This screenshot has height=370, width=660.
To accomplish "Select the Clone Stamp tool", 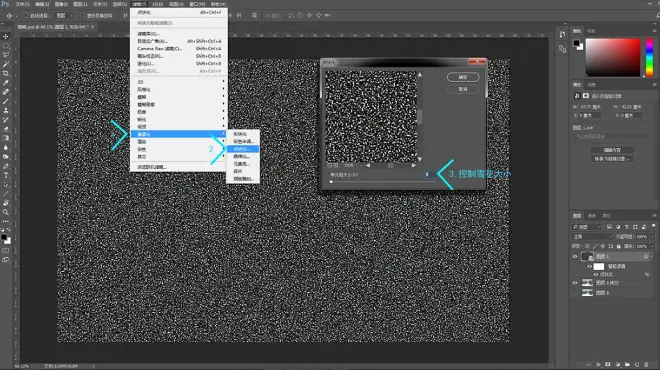I will pyautogui.click(x=6, y=110).
